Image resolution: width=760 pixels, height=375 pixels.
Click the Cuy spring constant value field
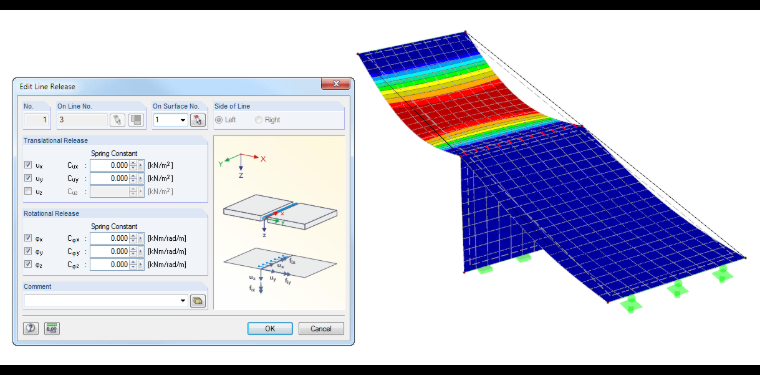click(x=110, y=178)
